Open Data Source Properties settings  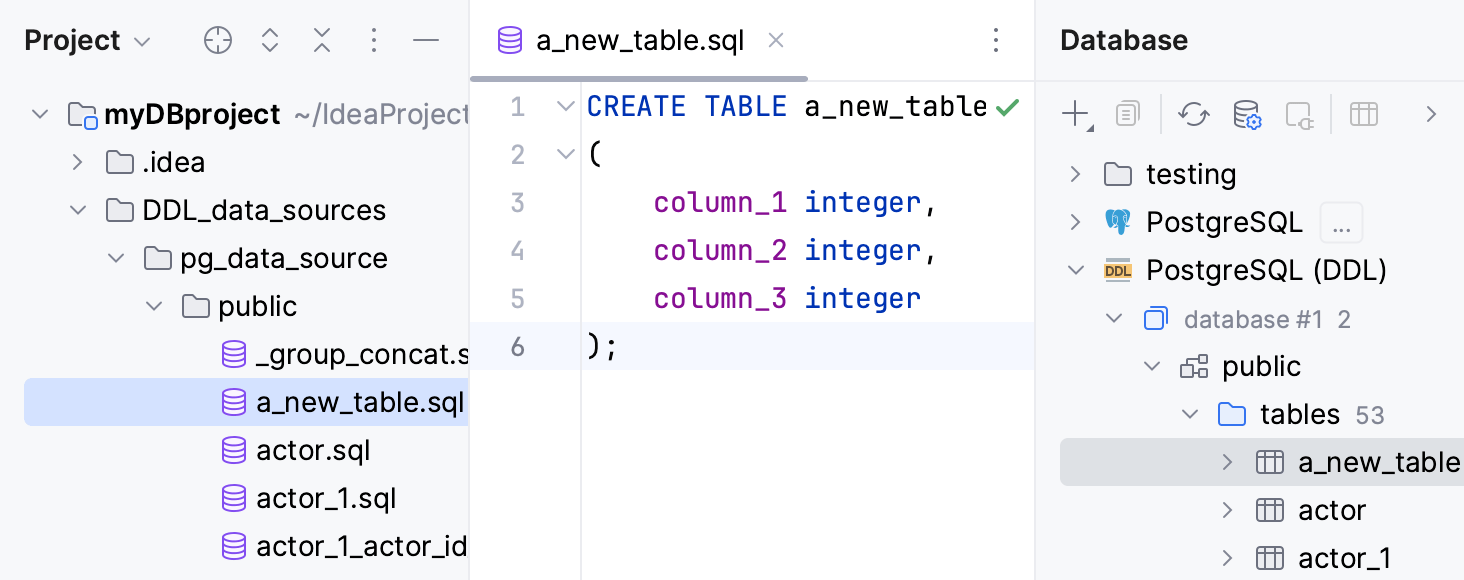click(1247, 115)
